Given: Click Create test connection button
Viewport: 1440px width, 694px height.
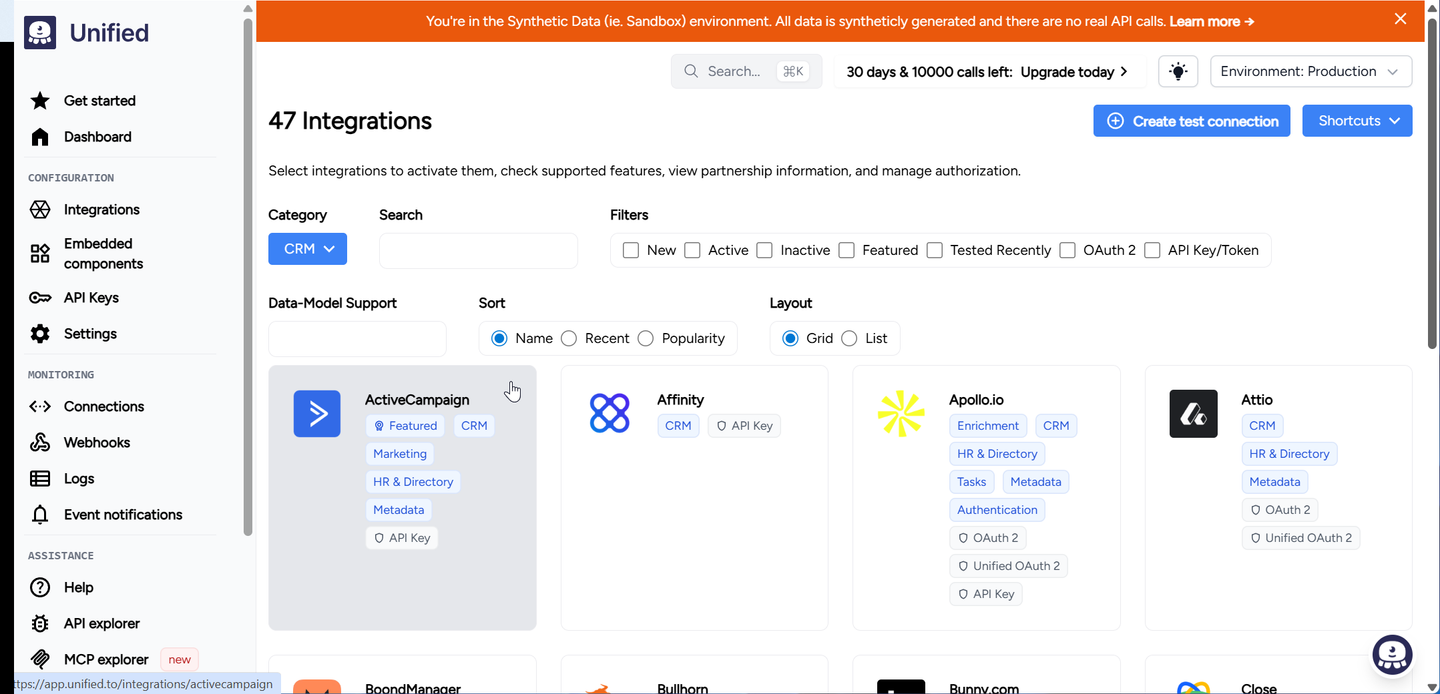Looking at the screenshot, I should coord(1191,121).
